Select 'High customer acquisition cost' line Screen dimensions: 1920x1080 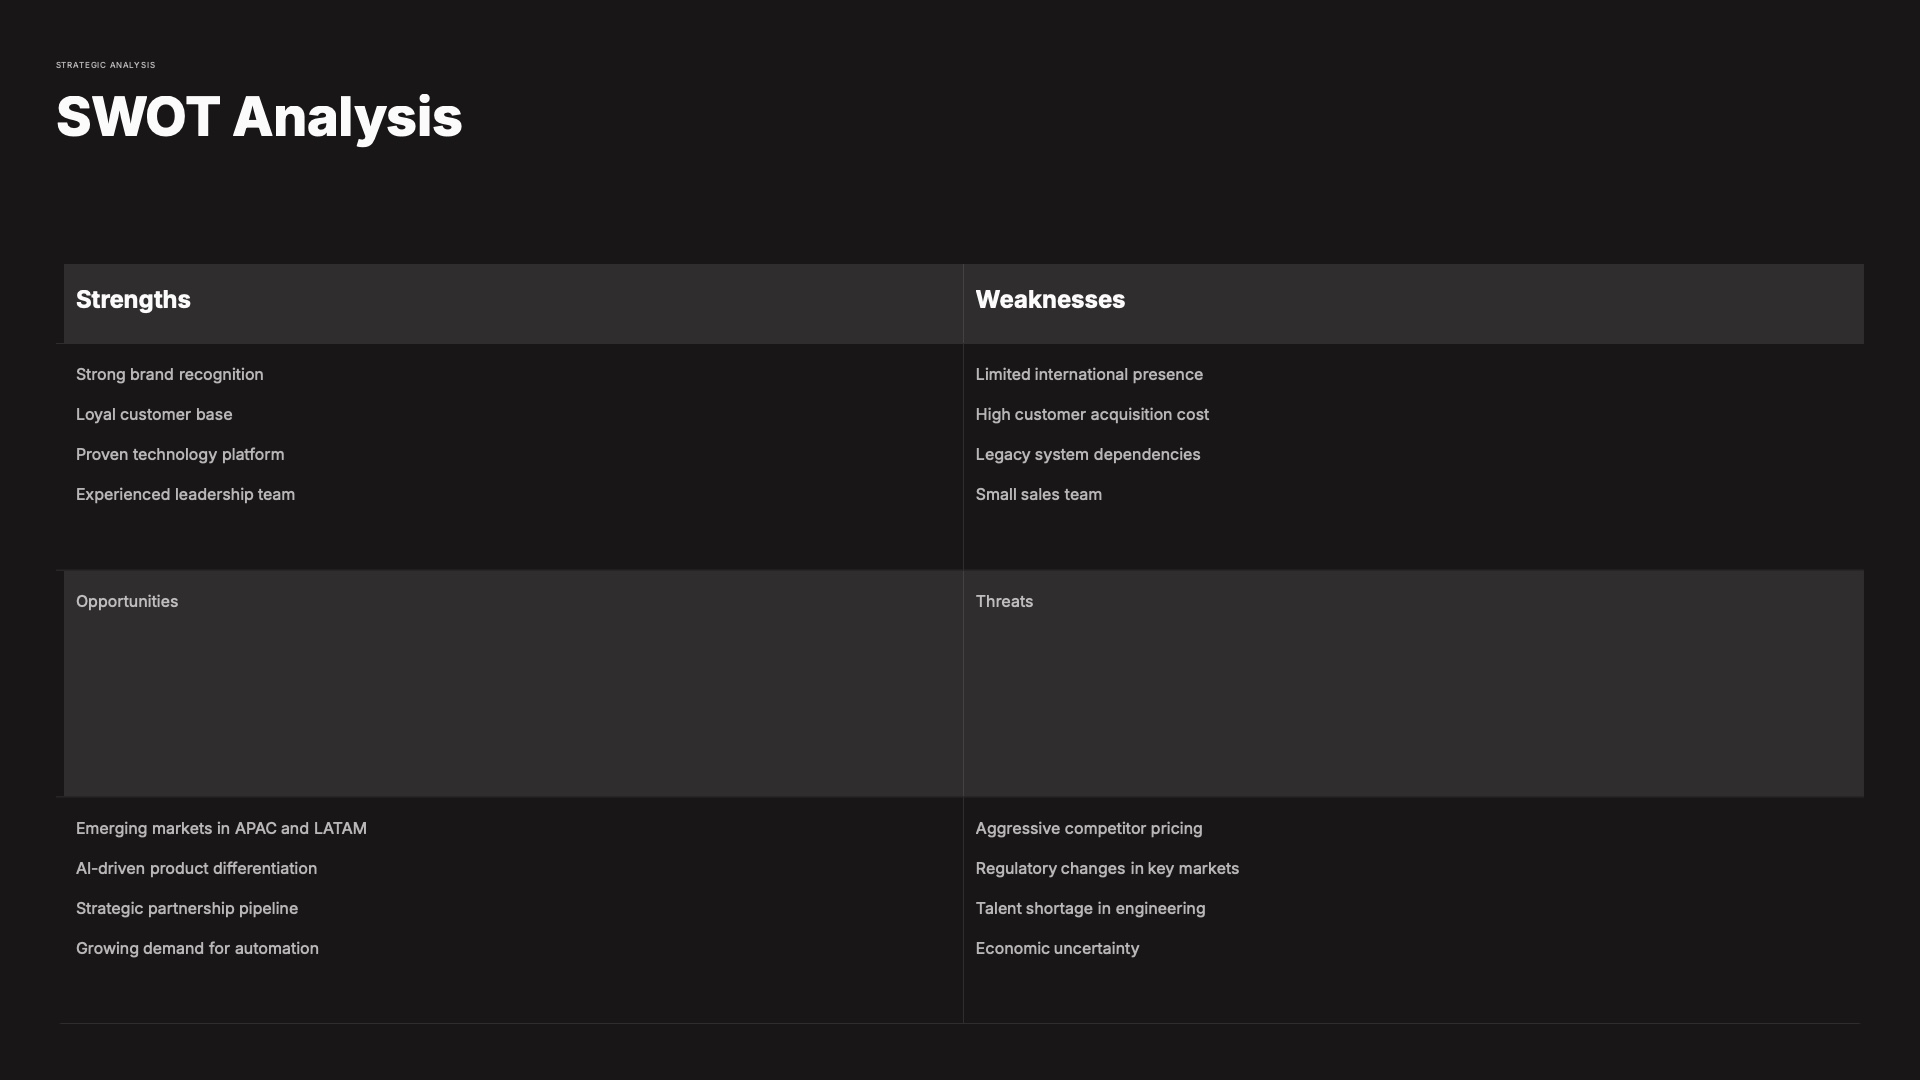pos(1092,415)
